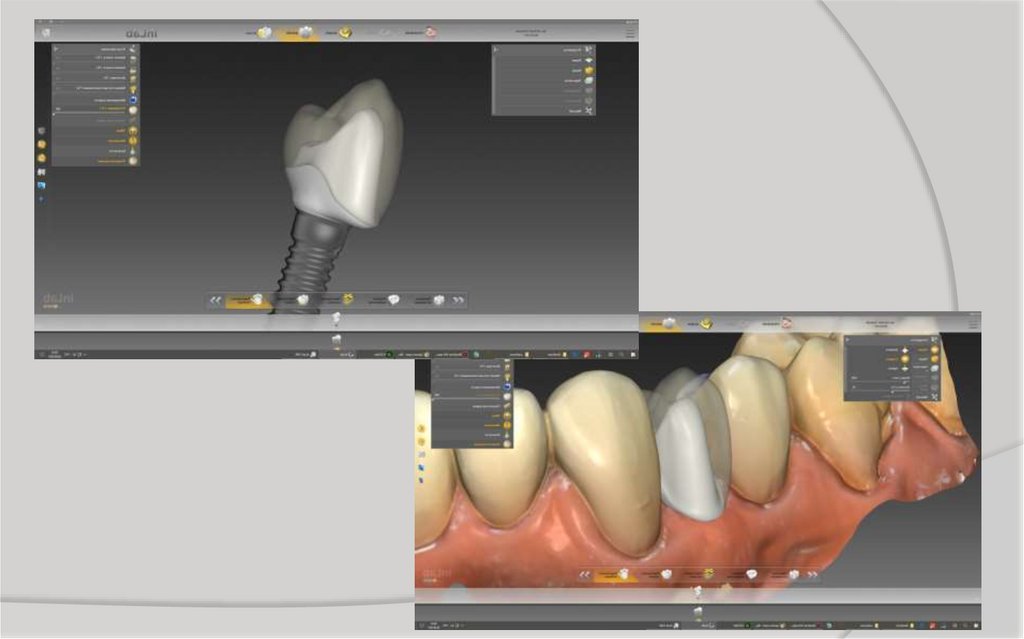Image resolution: width=1024 pixels, height=639 pixels.
Task: Select restoration thumbnail in lower window object bar
Action: [697, 593]
